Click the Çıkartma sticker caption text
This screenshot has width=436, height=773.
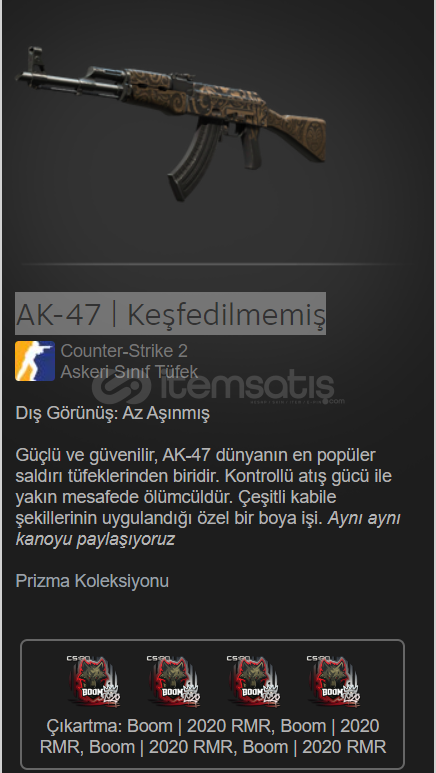pyautogui.click(x=213, y=737)
